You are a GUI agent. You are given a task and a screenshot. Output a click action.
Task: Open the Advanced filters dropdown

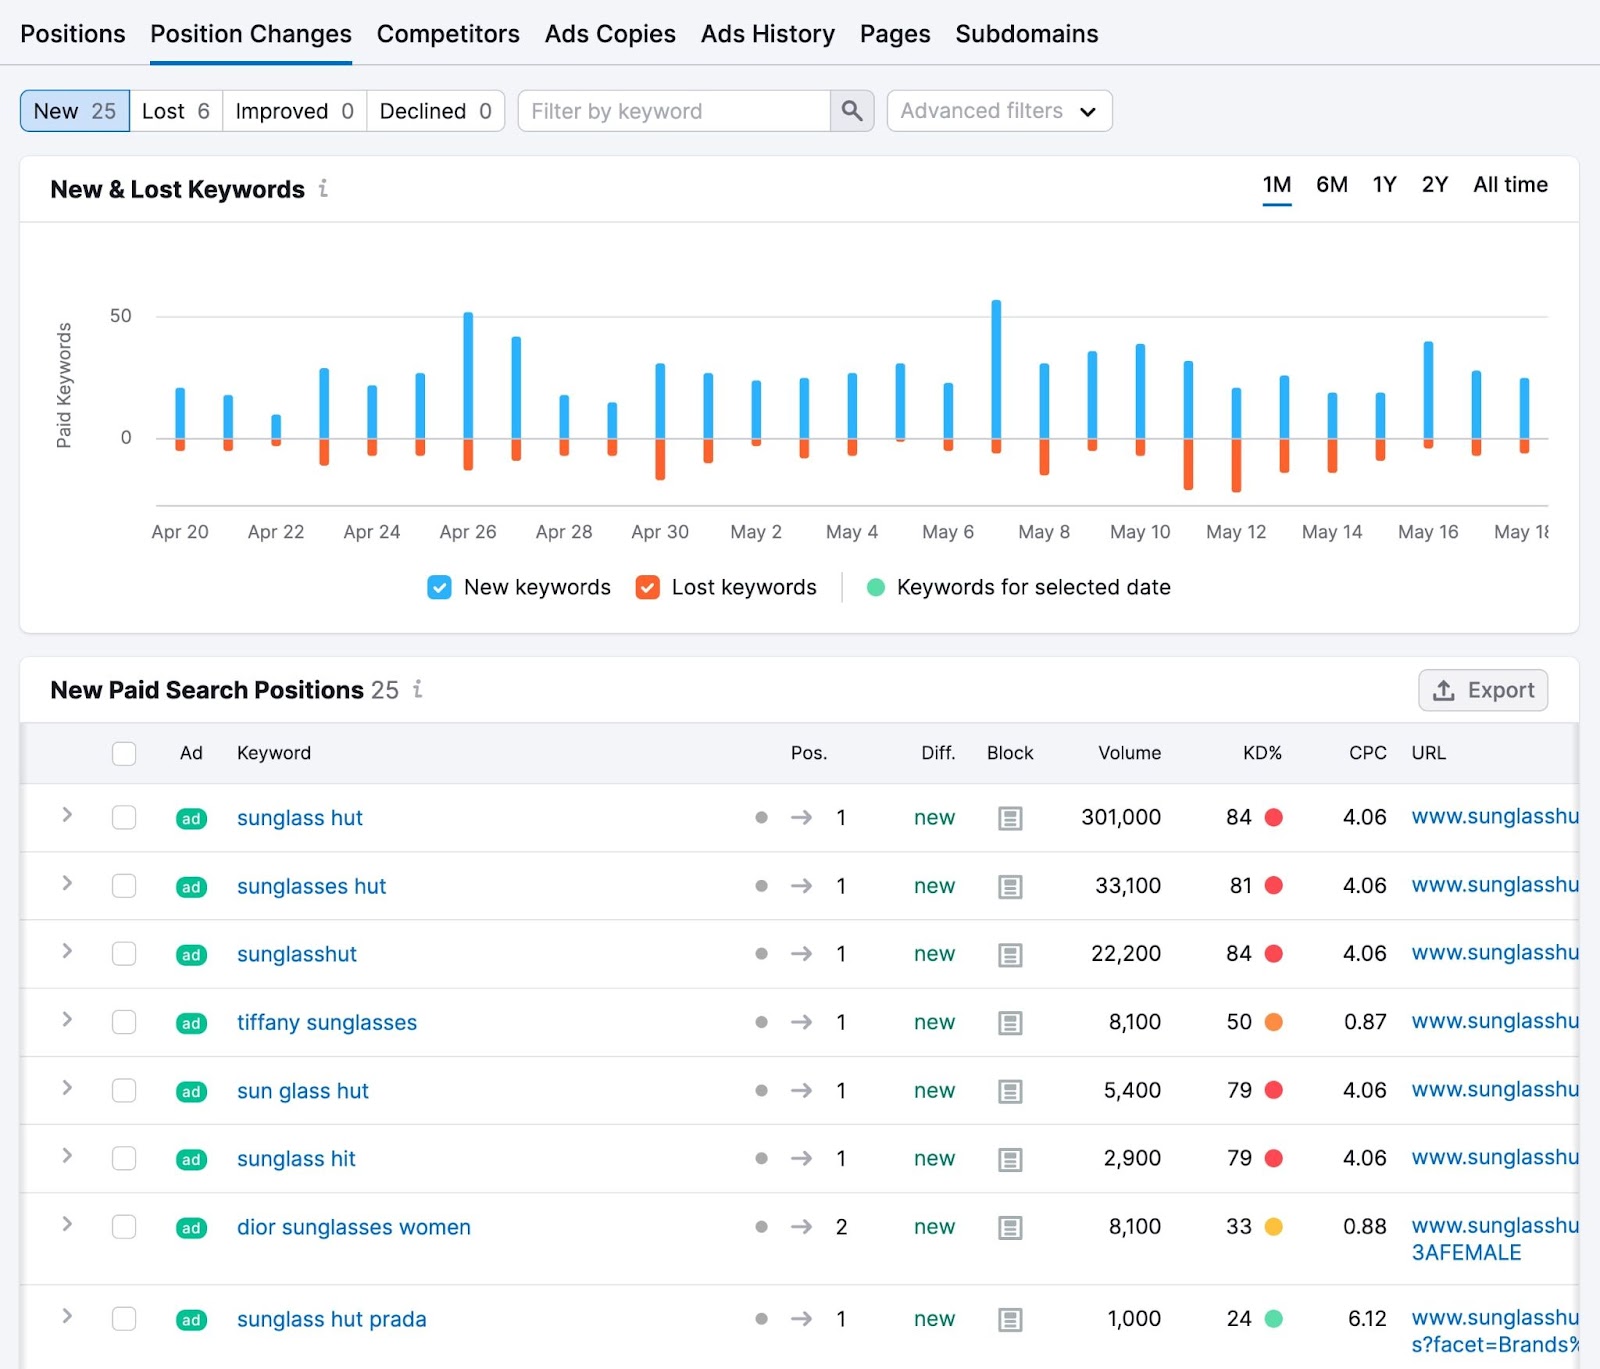(x=999, y=111)
